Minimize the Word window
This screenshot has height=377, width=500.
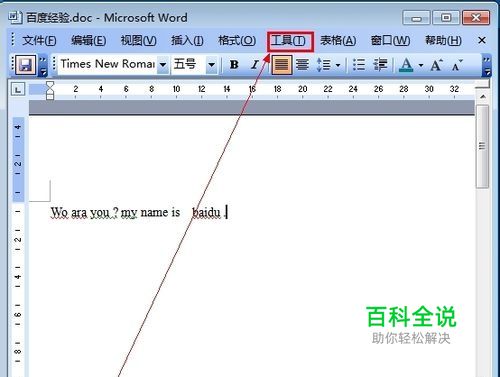coord(416,18)
